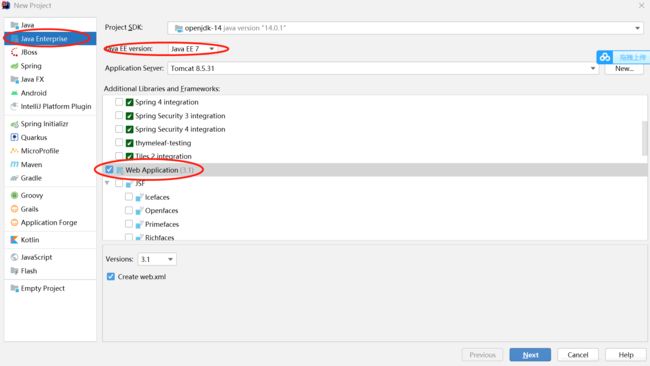Select Kotlin project category

click(50, 240)
